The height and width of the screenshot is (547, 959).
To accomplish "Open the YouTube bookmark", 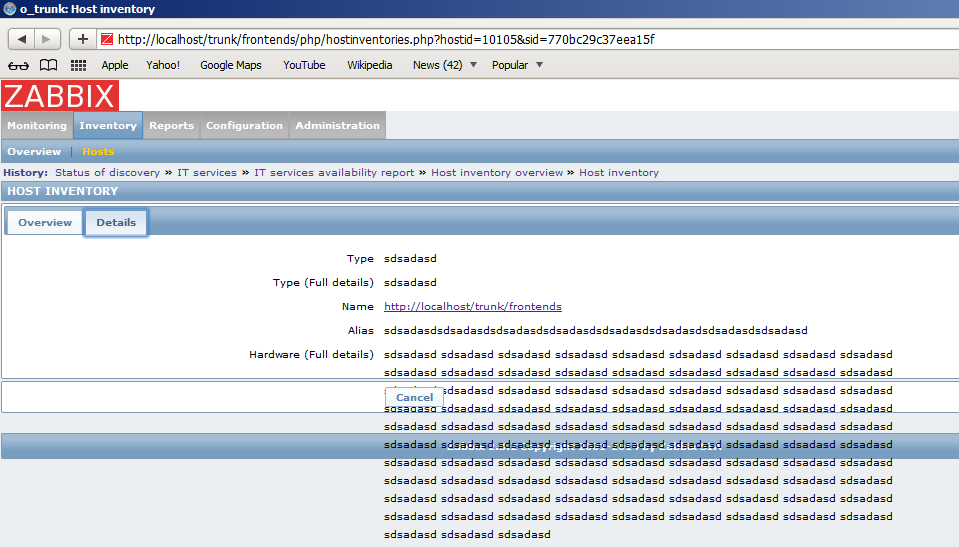I will coord(304,65).
